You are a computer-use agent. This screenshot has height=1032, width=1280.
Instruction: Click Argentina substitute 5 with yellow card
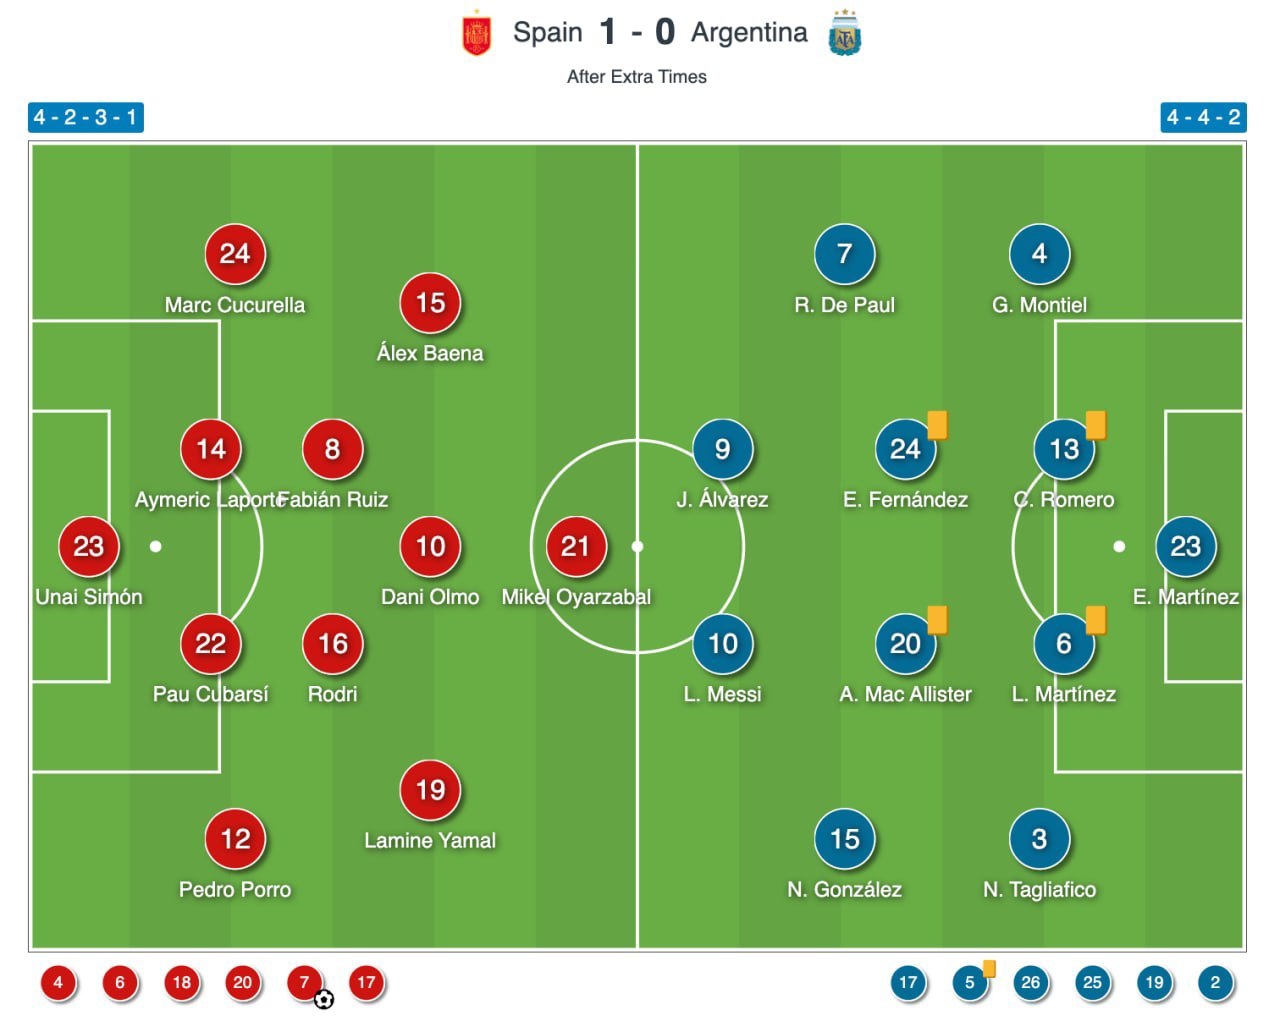click(969, 982)
